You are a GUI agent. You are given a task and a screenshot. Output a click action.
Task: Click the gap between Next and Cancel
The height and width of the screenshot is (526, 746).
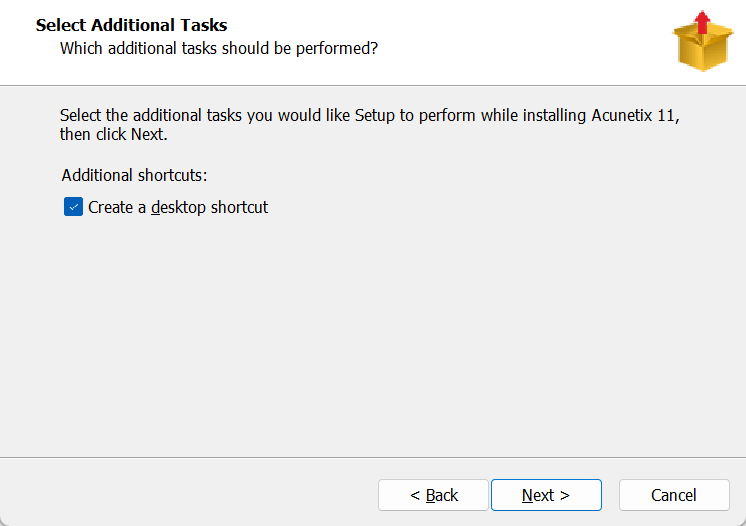click(610, 495)
